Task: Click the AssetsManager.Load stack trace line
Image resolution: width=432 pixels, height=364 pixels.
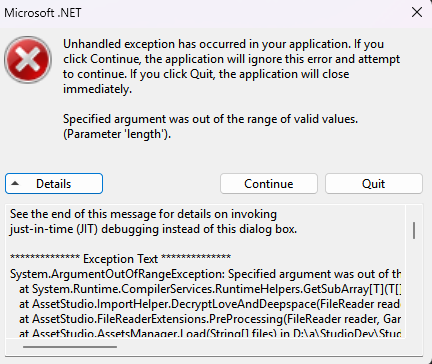Action: click(x=210, y=333)
